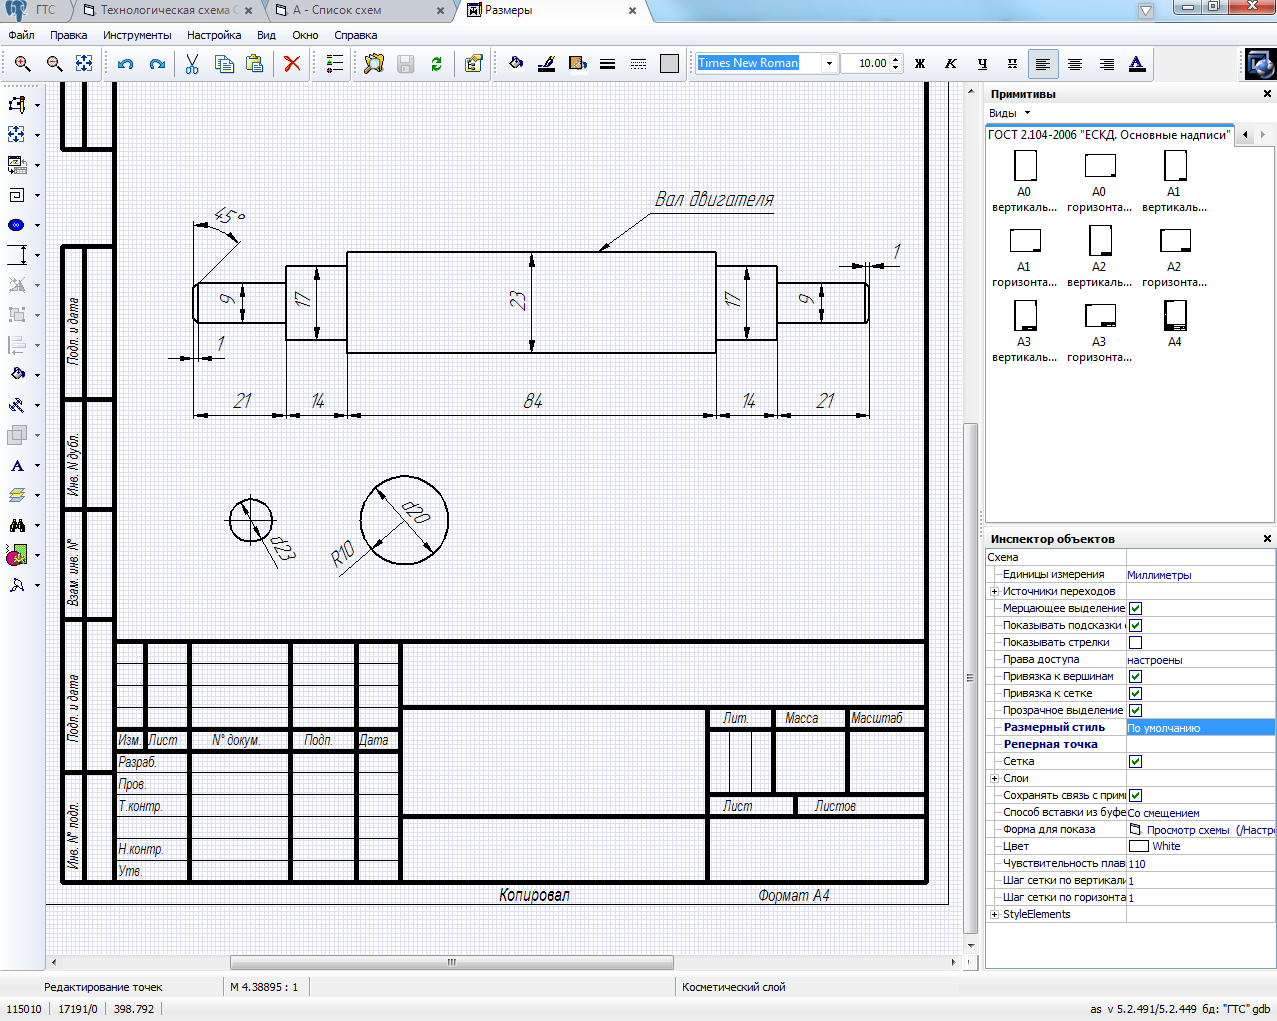The width and height of the screenshot is (1277, 1021).
Task: Click the Размерный стиль property row
Action: click(x=1054, y=728)
